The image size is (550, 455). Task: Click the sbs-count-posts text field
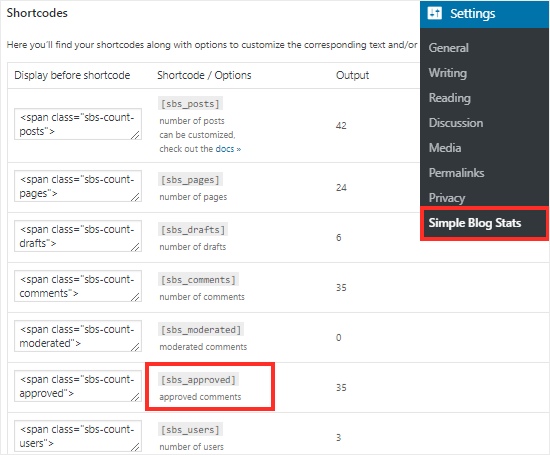[78, 124]
